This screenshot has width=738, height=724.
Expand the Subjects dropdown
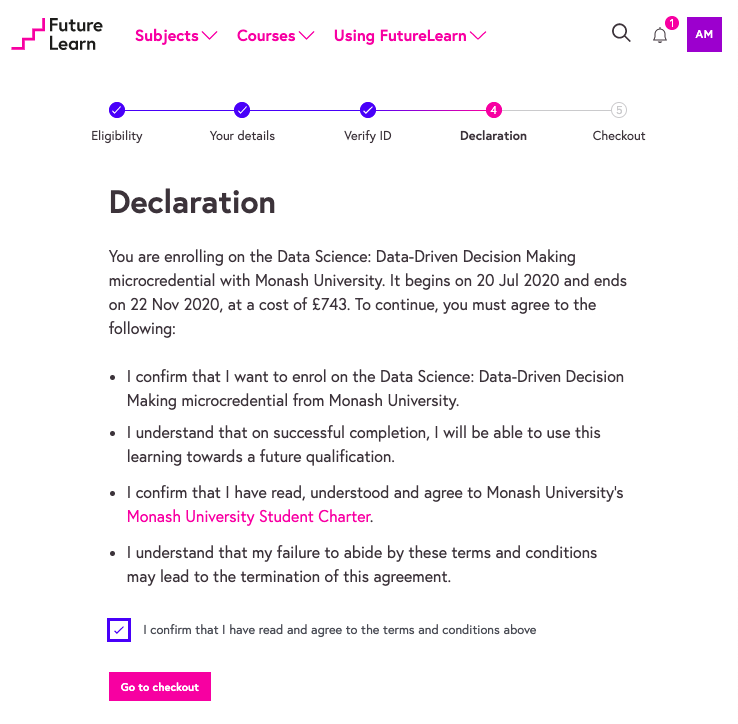176,36
